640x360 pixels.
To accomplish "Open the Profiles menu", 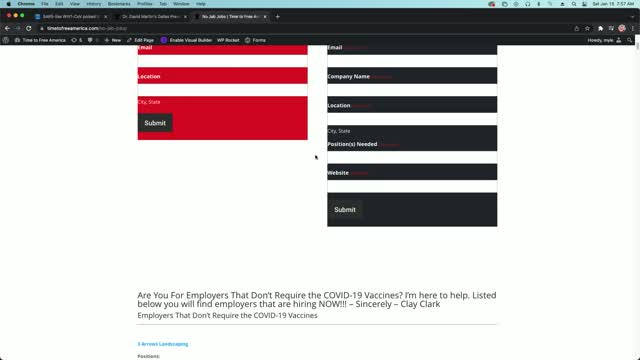I will [x=144, y=4].
